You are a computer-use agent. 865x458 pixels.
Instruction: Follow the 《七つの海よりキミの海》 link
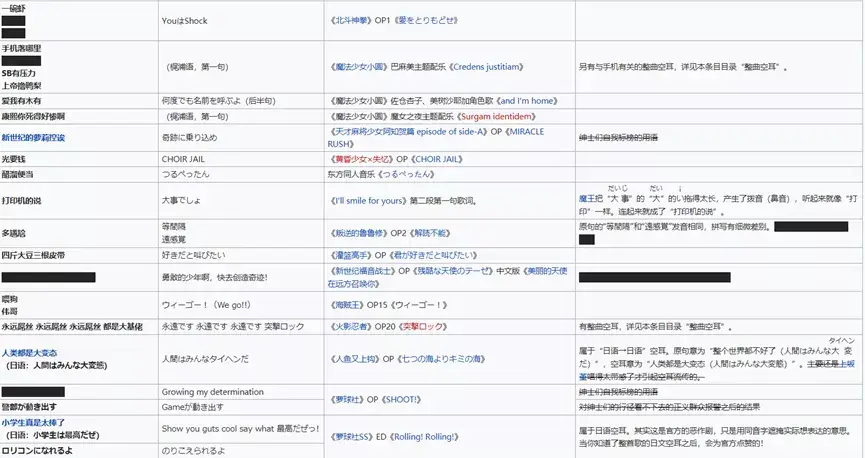[x=441, y=359]
